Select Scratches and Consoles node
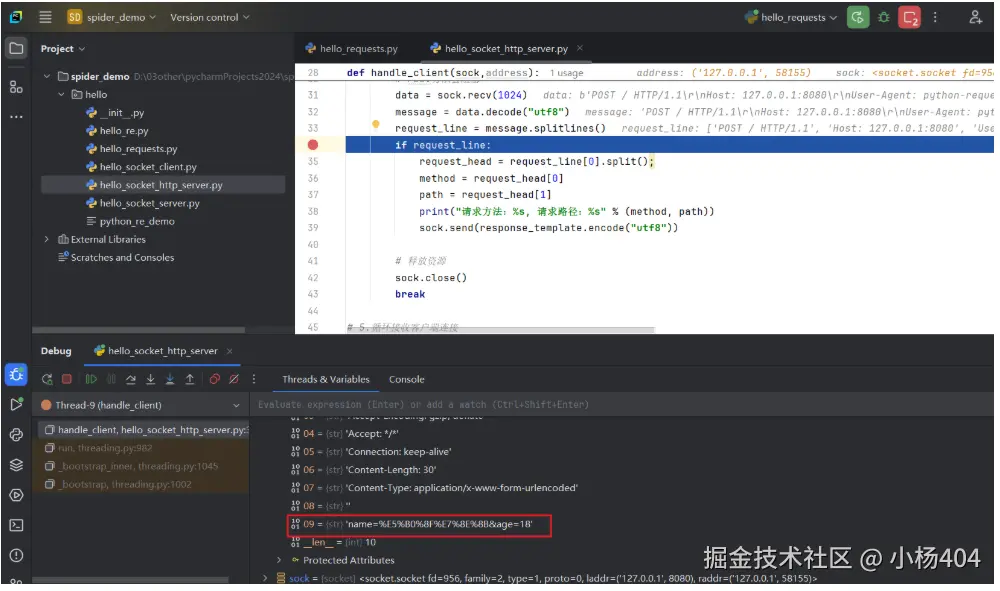 point(116,258)
